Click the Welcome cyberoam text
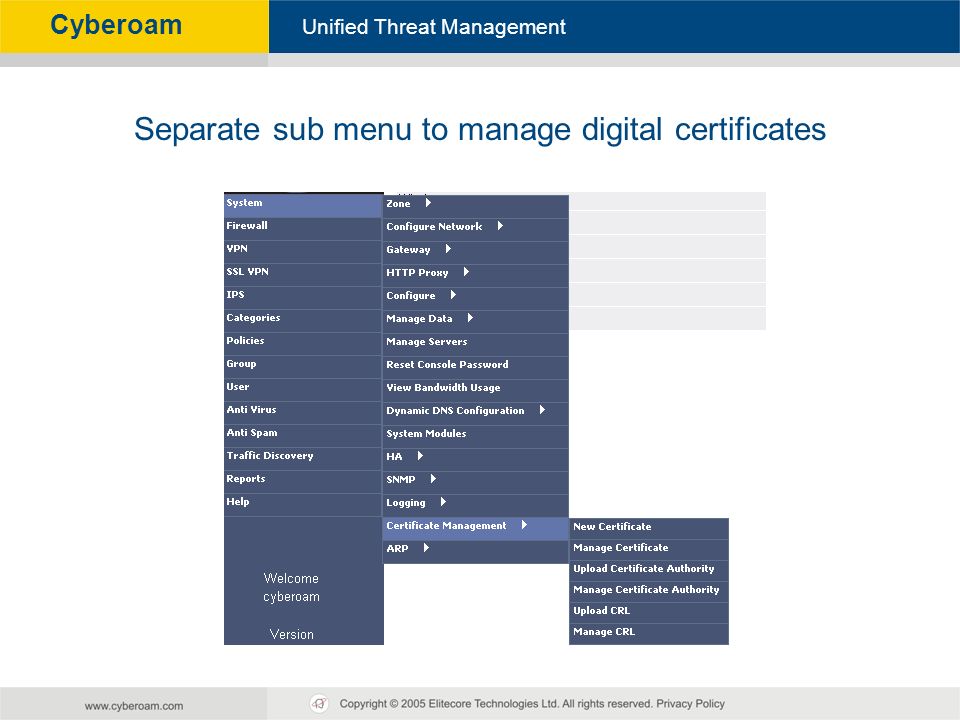The image size is (960, 720). 291,588
